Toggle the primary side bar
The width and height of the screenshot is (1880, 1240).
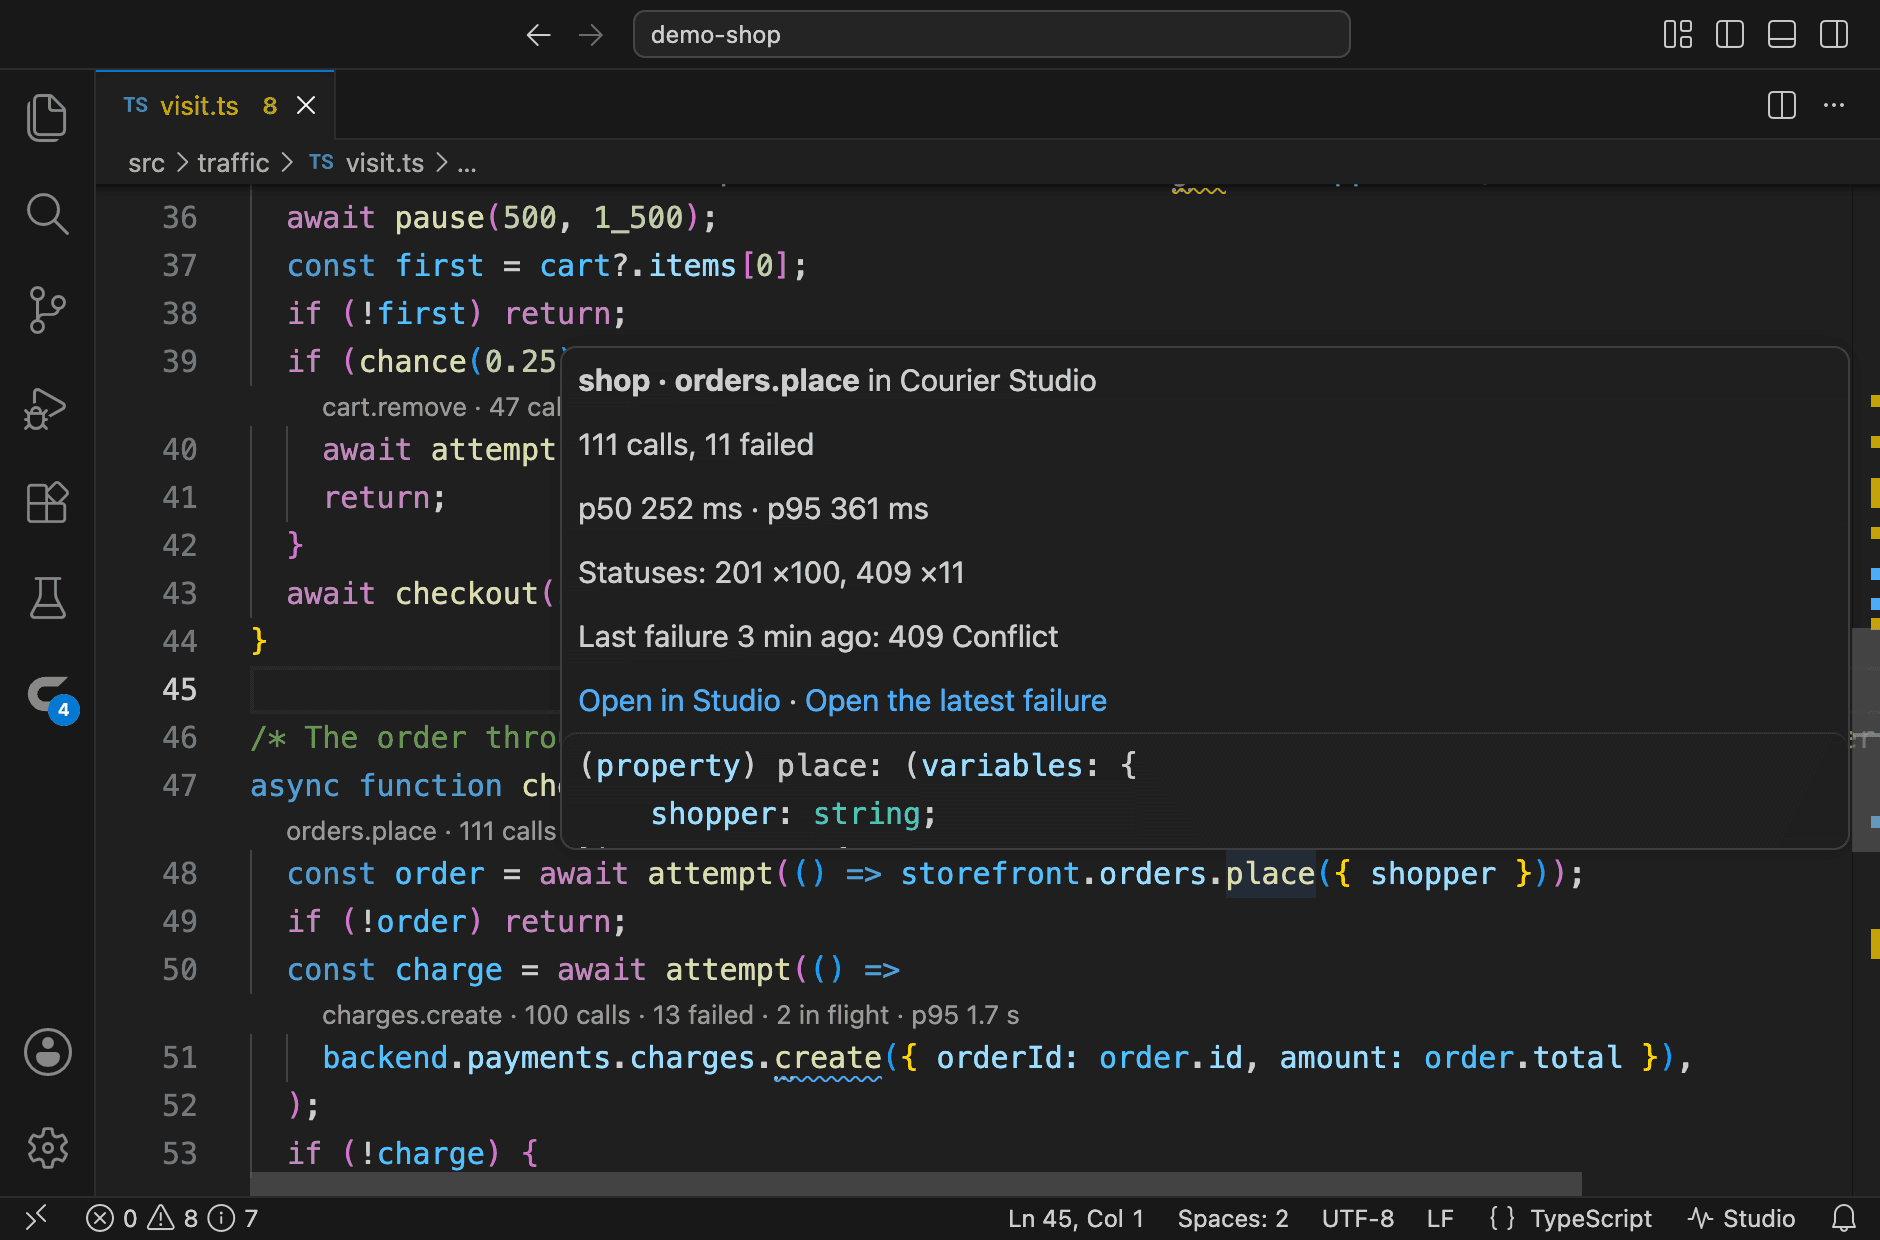coord(1730,35)
